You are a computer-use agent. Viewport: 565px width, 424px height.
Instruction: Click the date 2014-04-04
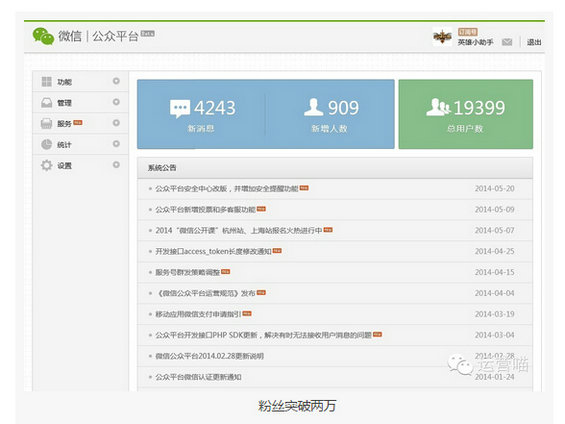pyautogui.click(x=494, y=293)
